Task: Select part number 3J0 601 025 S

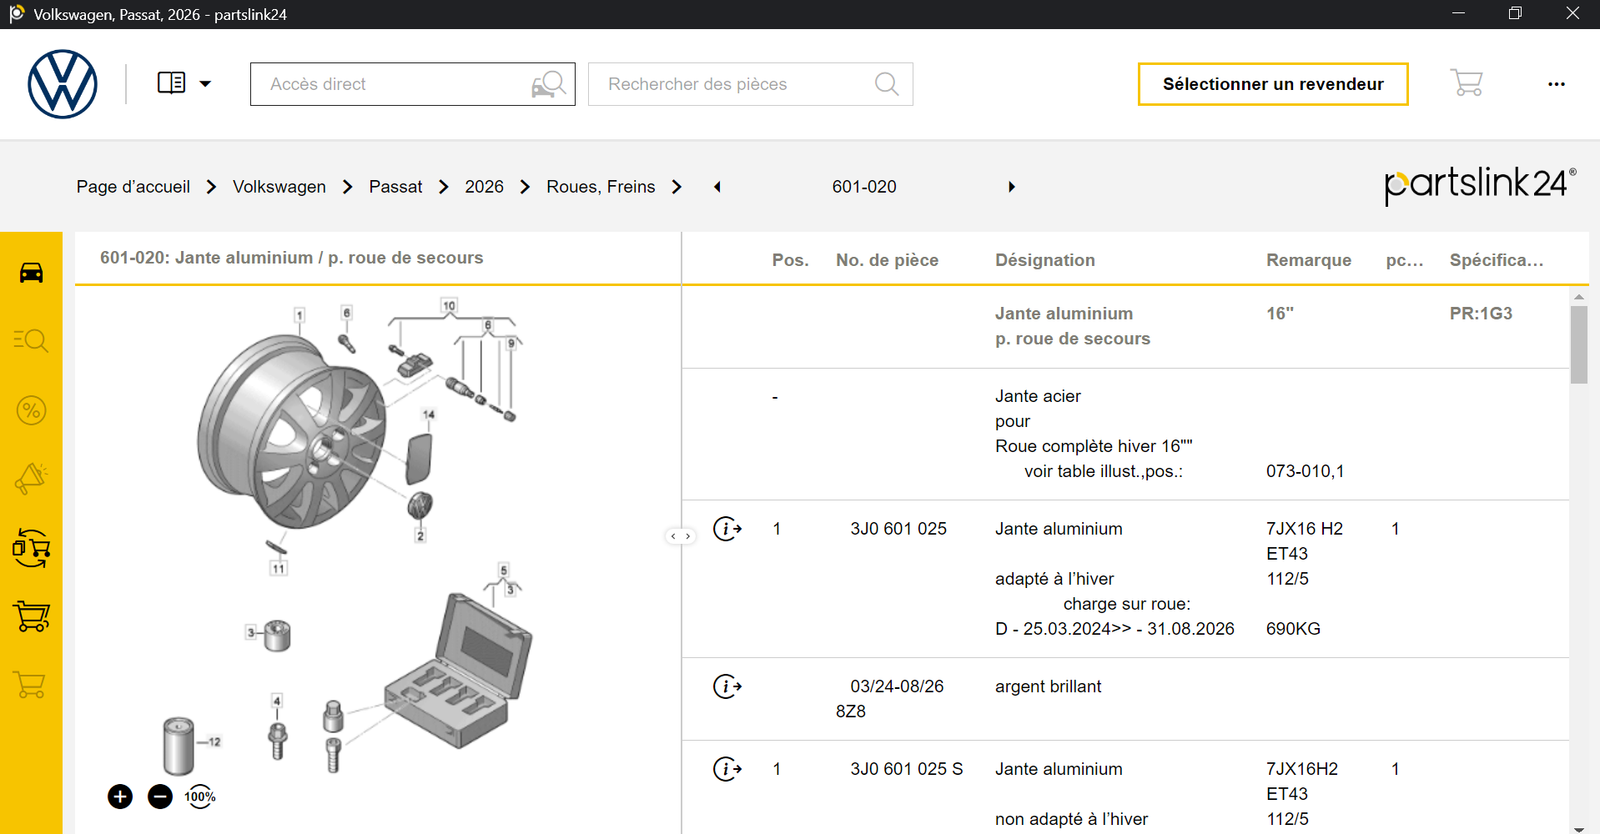Action: pyautogui.click(x=907, y=769)
